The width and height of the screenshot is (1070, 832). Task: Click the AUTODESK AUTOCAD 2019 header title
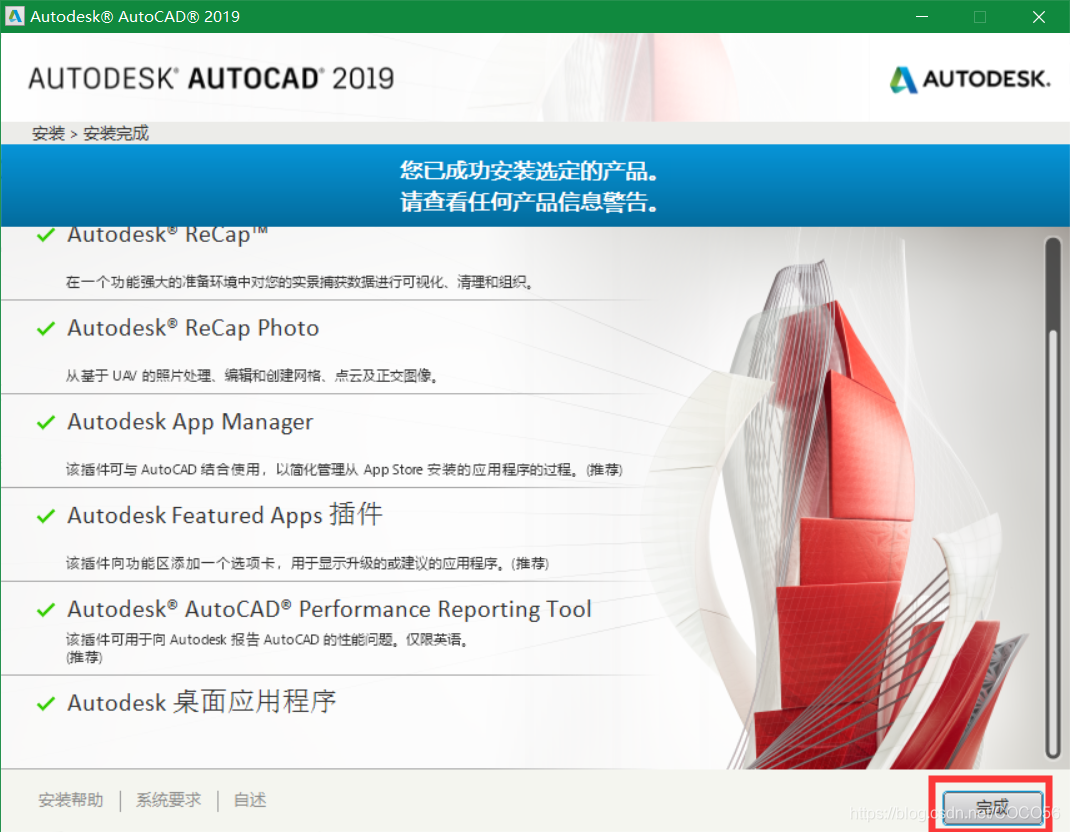click(x=211, y=79)
